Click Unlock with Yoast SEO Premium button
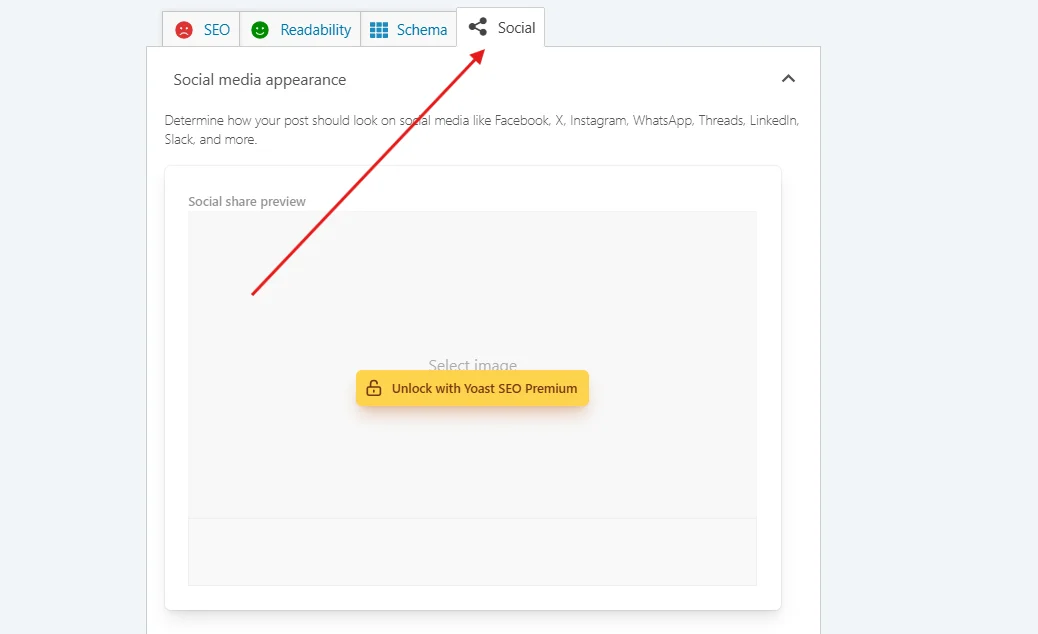The width and height of the screenshot is (1038, 634). point(472,388)
